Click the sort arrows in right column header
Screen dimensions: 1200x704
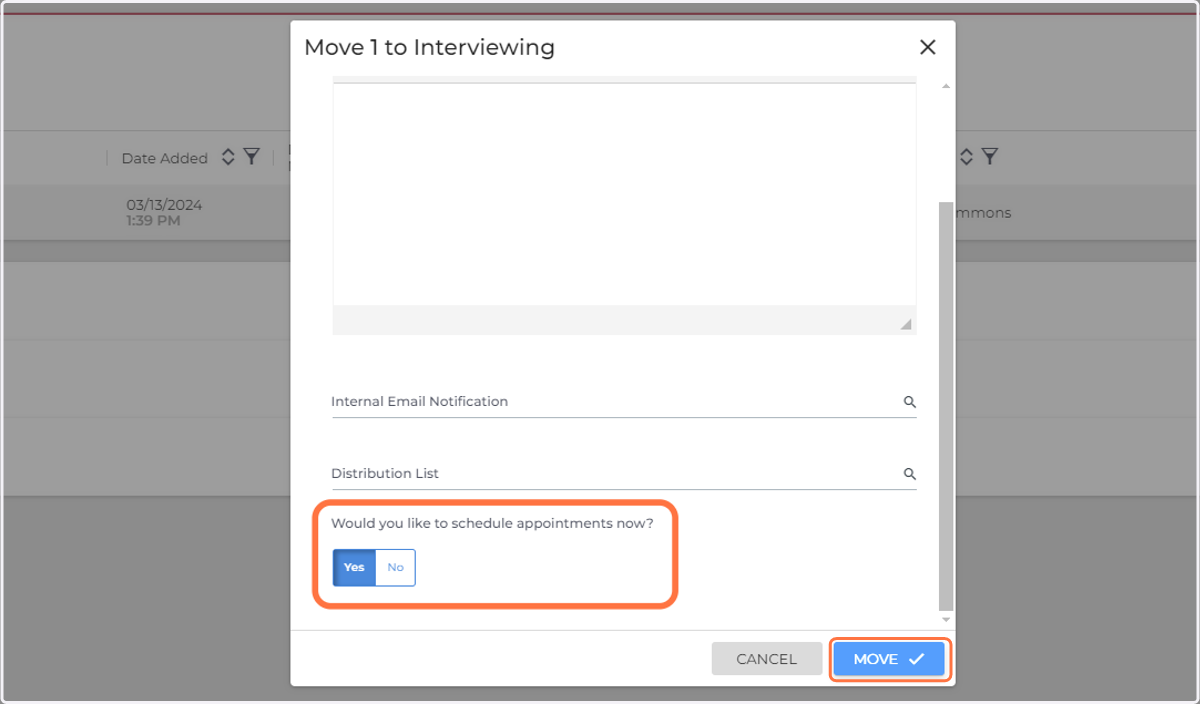[966, 156]
